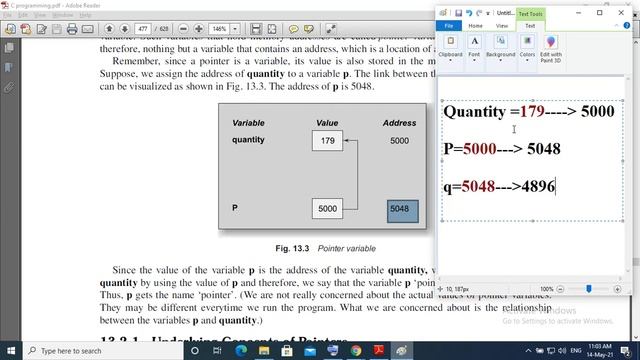The width and height of the screenshot is (640, 360).
Task: Open the zoom percentage dropdown arrow
Action: tap(235, 29)
